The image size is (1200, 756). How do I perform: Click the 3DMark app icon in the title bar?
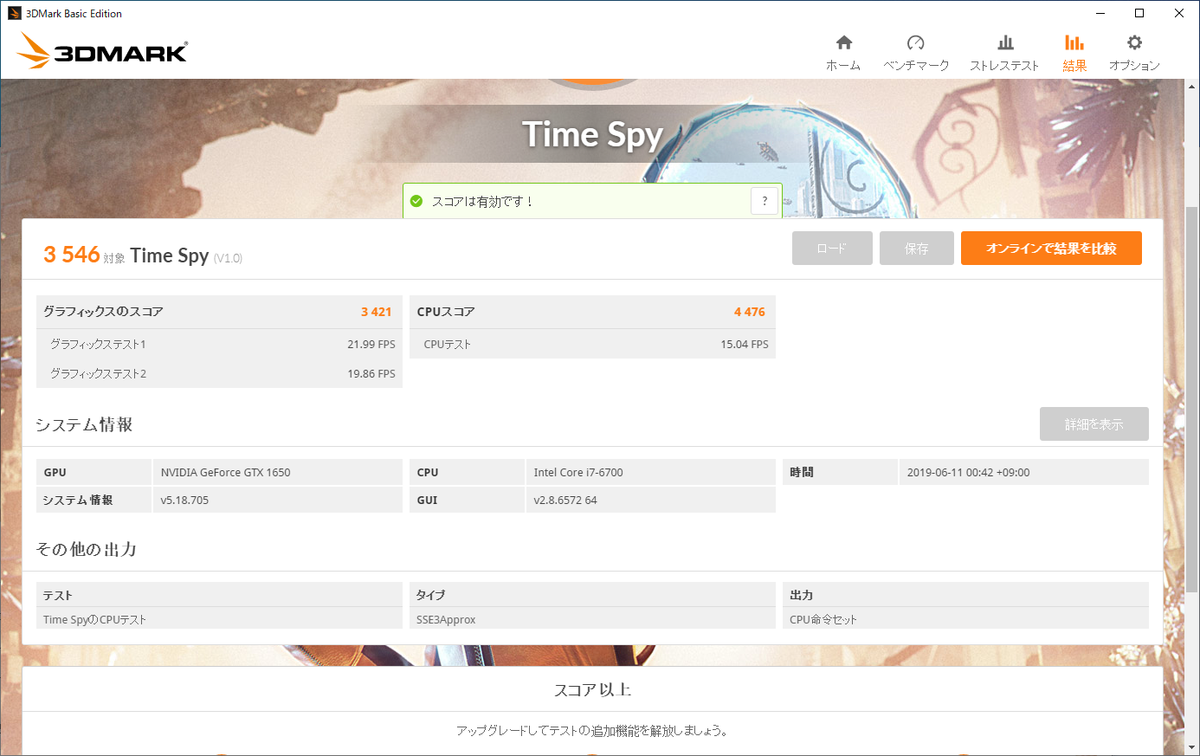pyautogui.click(x=15, y=13)
